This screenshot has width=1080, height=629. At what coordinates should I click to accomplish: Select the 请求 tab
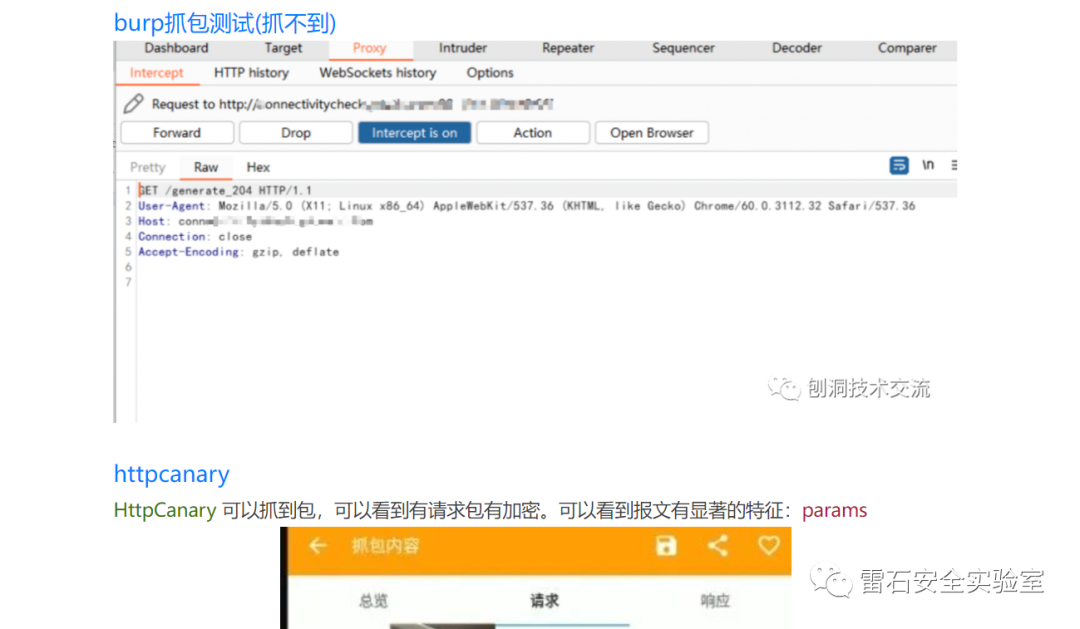pyautogui.click(x=544, y=601)
